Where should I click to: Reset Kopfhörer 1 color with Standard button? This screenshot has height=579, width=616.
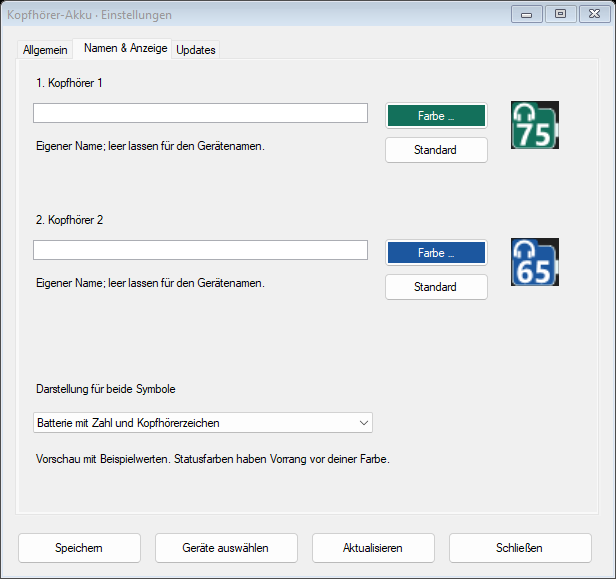tap(436, 150)
